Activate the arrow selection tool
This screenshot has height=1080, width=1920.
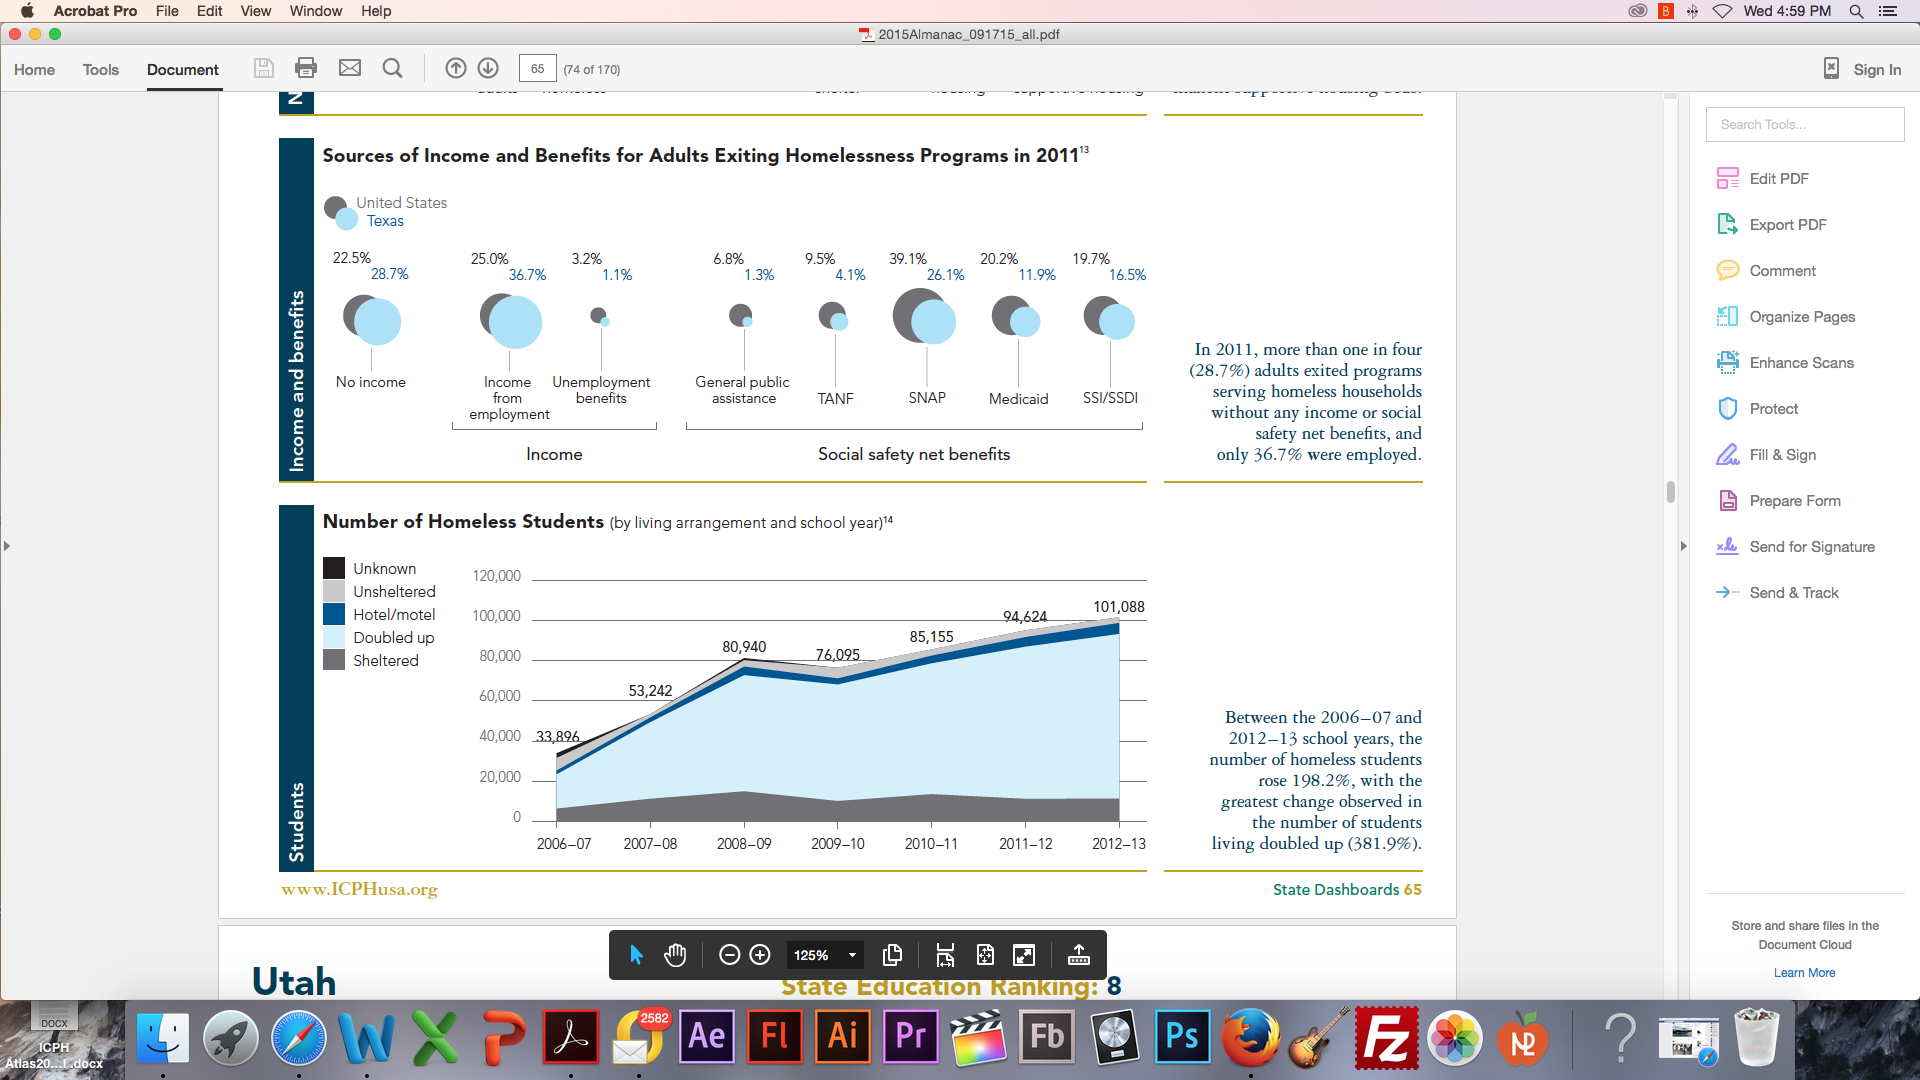tap(636, 955)
